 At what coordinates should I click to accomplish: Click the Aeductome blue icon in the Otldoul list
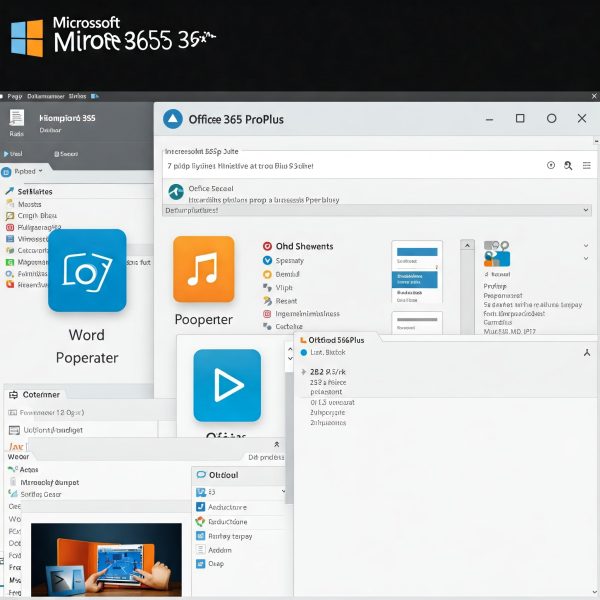[x=200, y=507]
